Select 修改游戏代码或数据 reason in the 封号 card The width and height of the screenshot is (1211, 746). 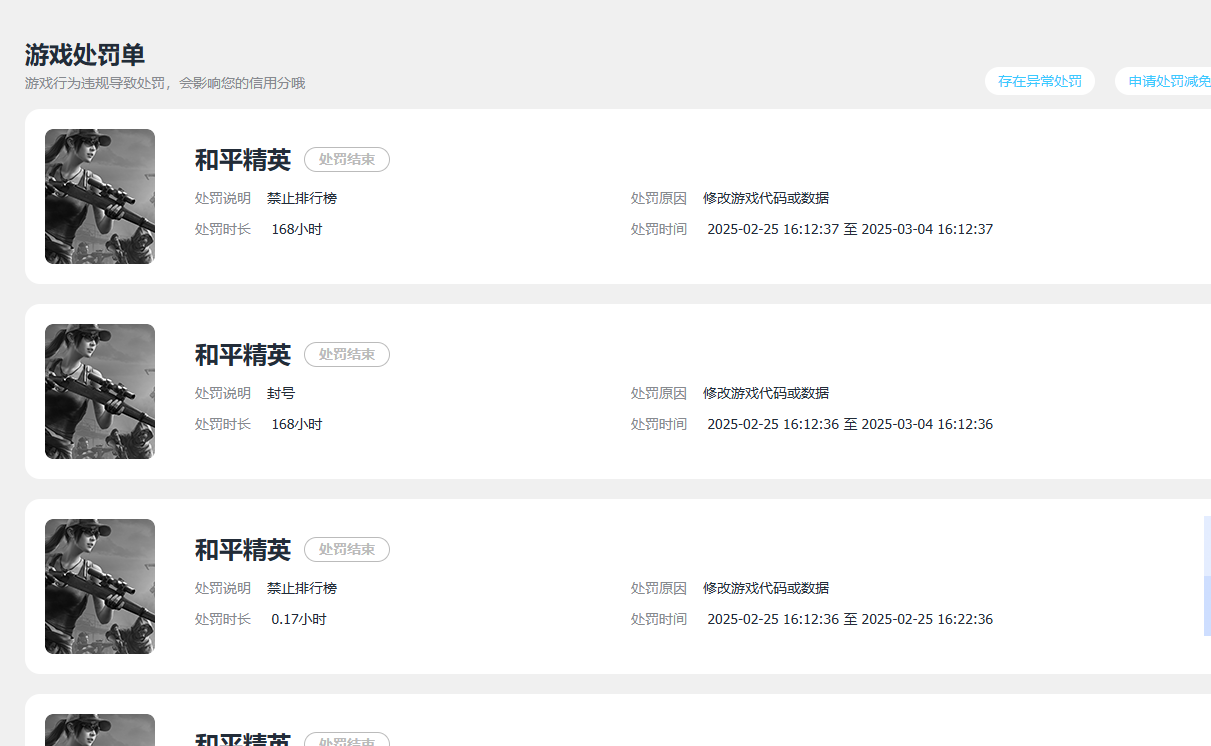pos(766,393)
